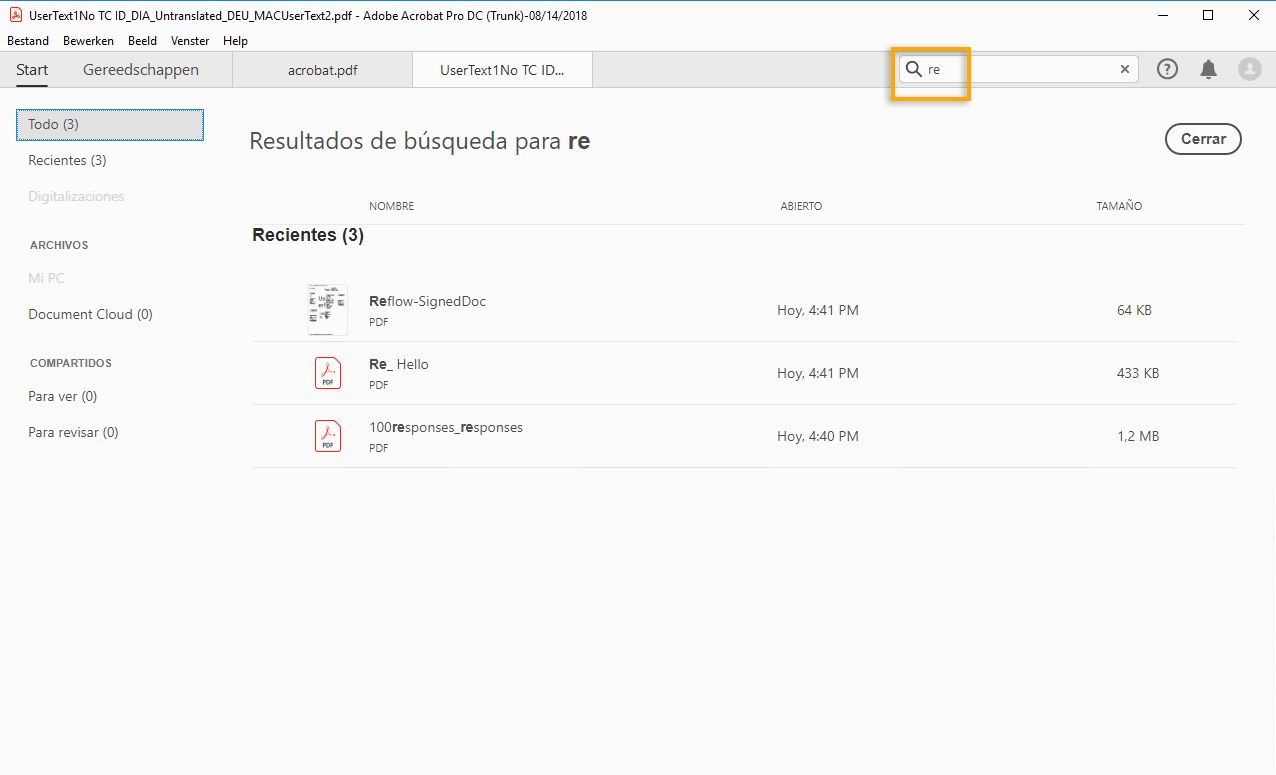Viewport: 1276px width, 775px height.
Task: Click Cerrar to close search results
Action: [1203, 139]
